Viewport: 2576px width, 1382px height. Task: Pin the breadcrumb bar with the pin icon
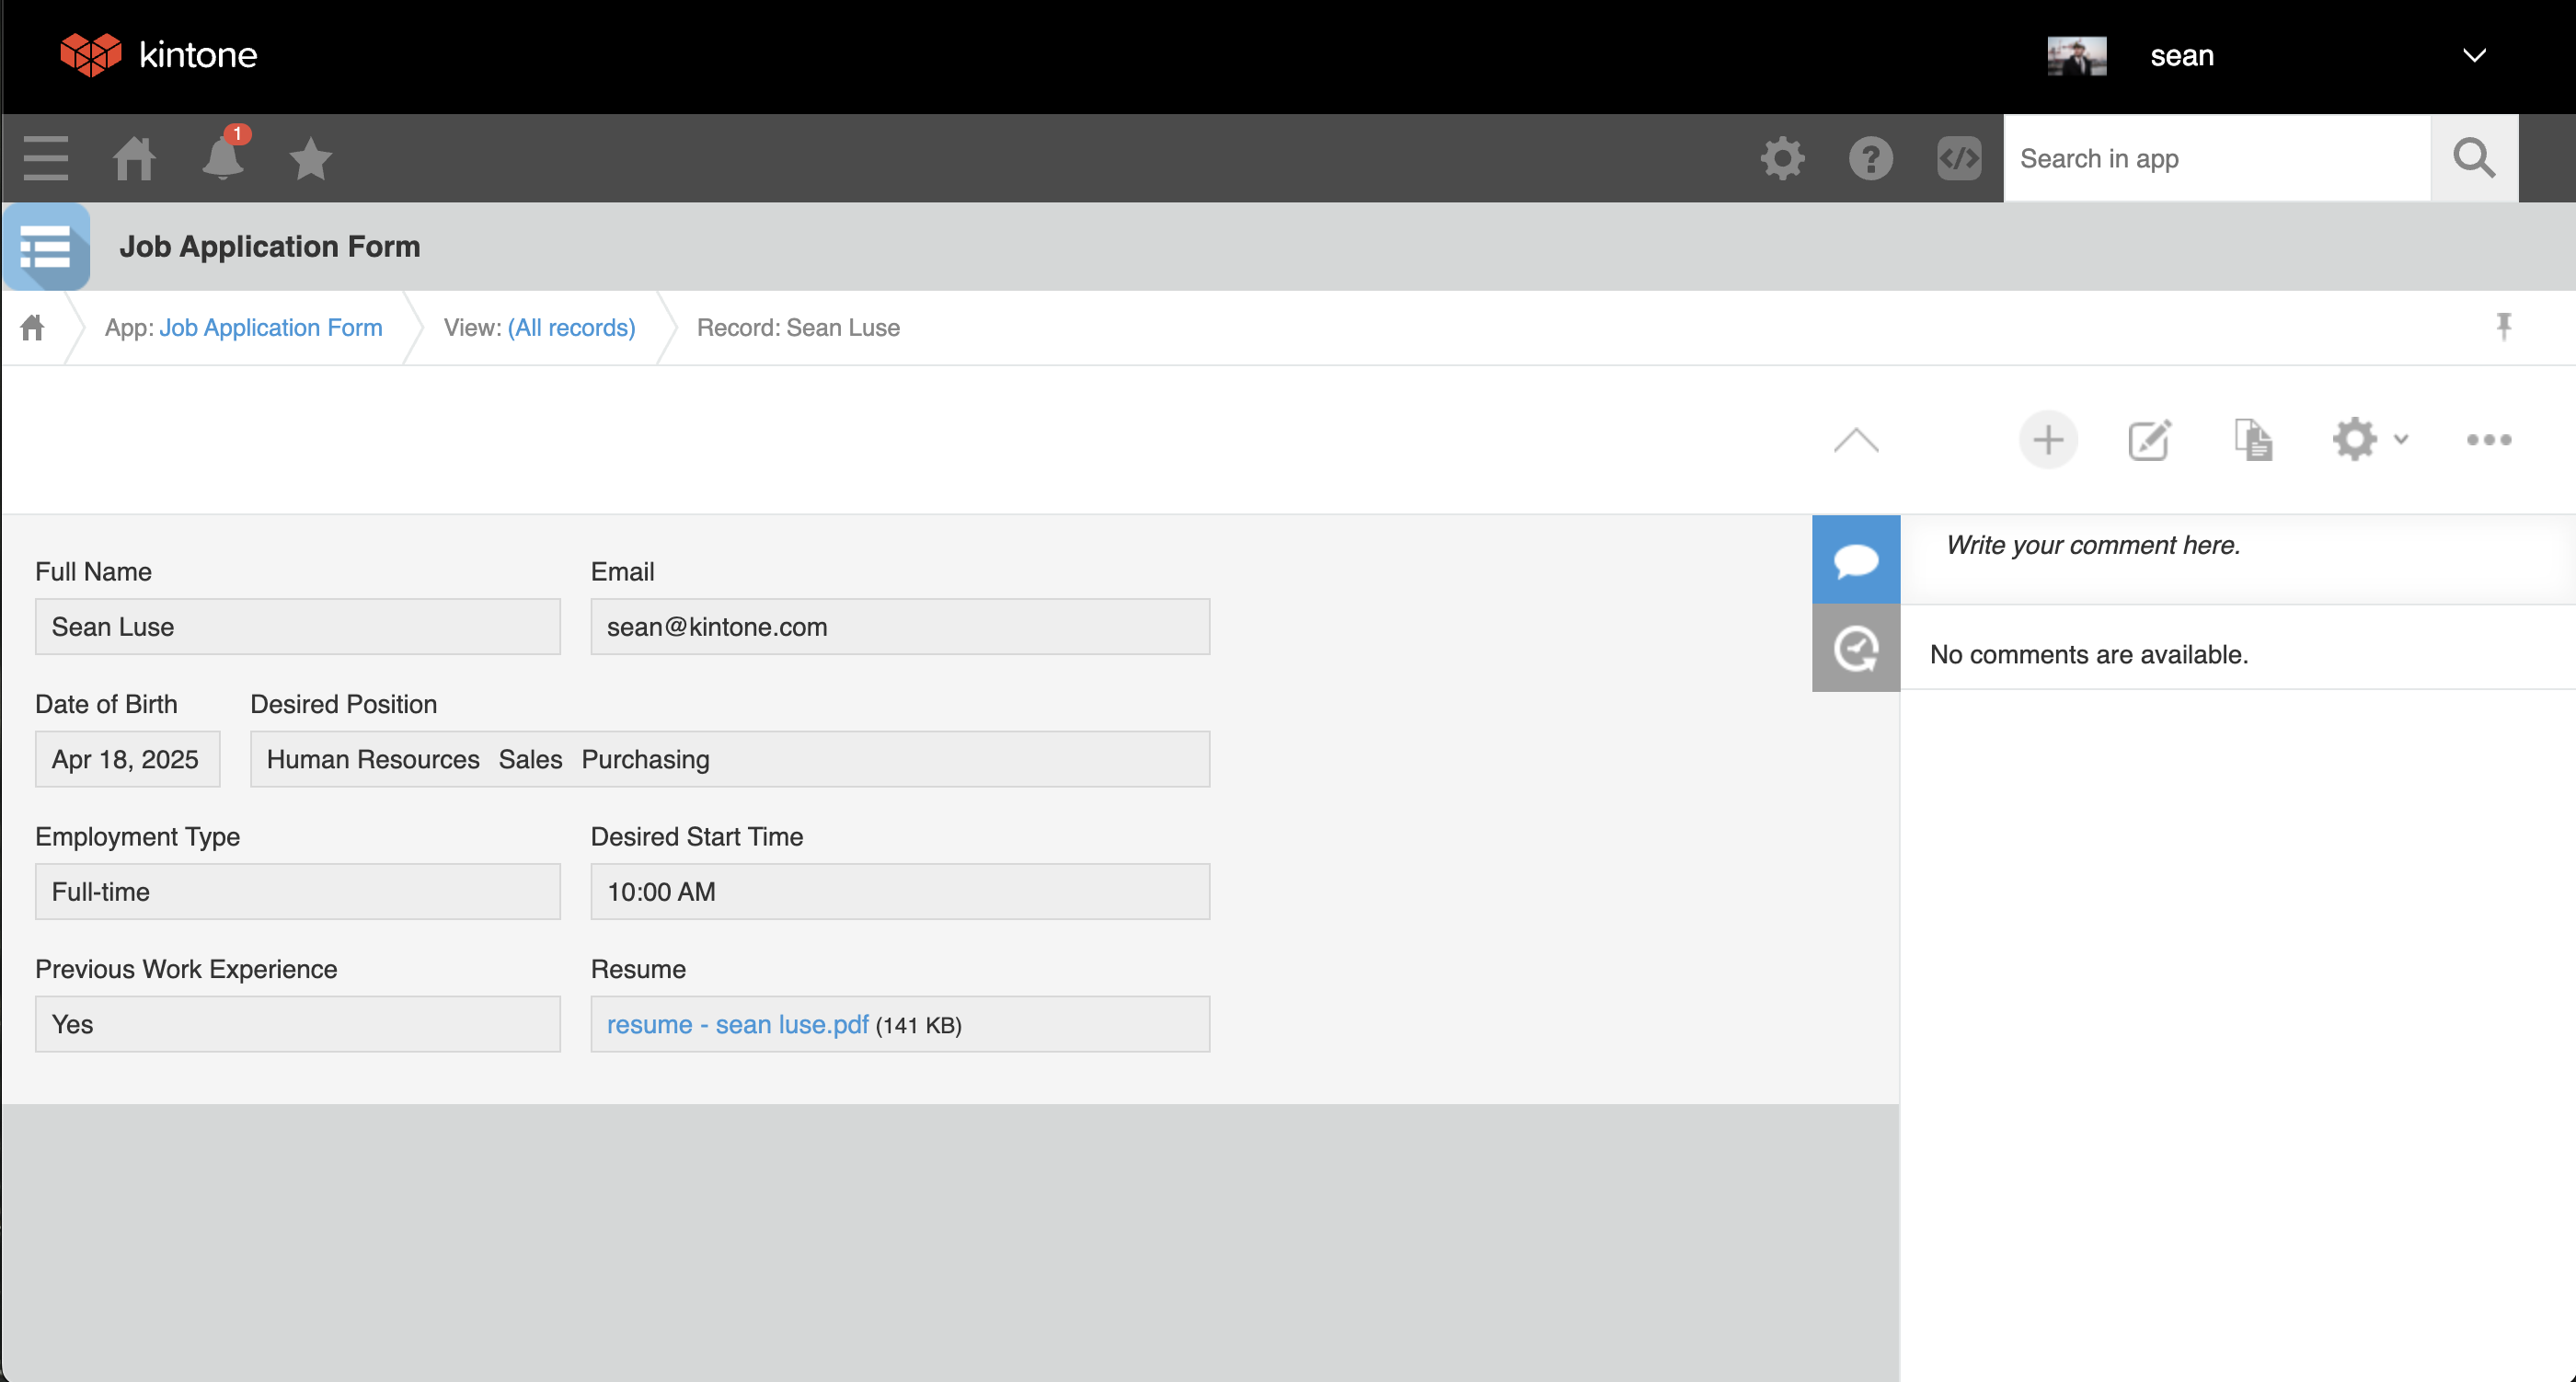click(2504, 326)
